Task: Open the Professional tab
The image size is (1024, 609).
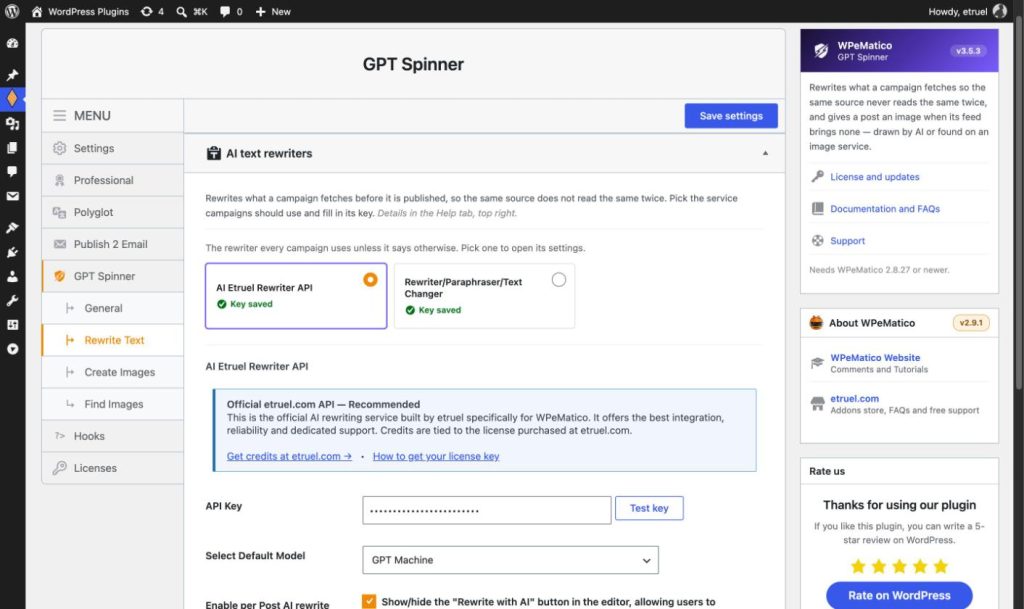Action: pos(112,180)
